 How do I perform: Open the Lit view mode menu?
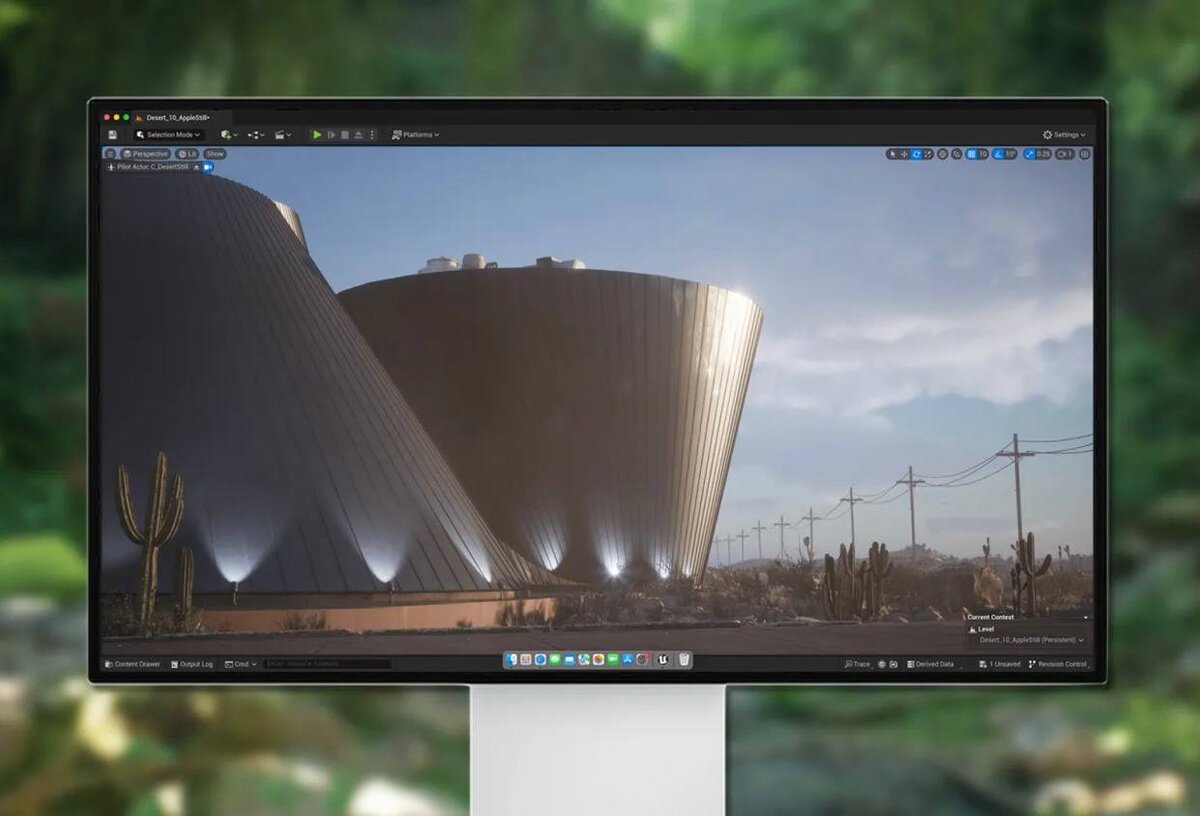coord(187,154)
